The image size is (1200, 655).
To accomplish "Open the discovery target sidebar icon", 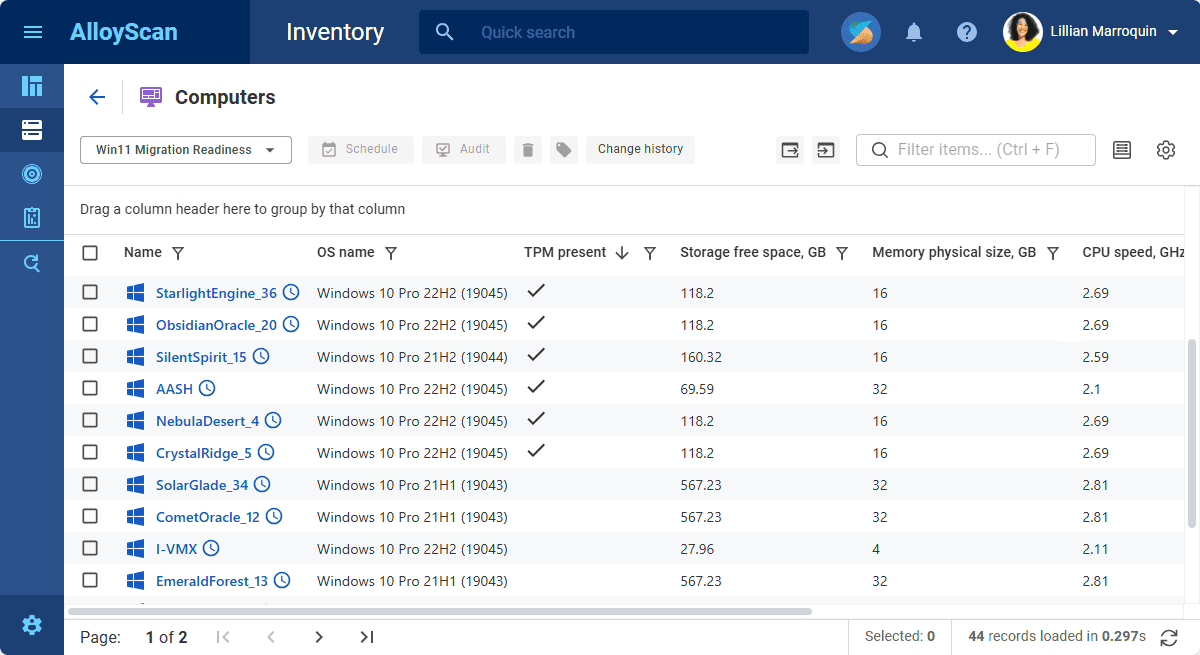I will pyautogui.click(x=32, y=174).
